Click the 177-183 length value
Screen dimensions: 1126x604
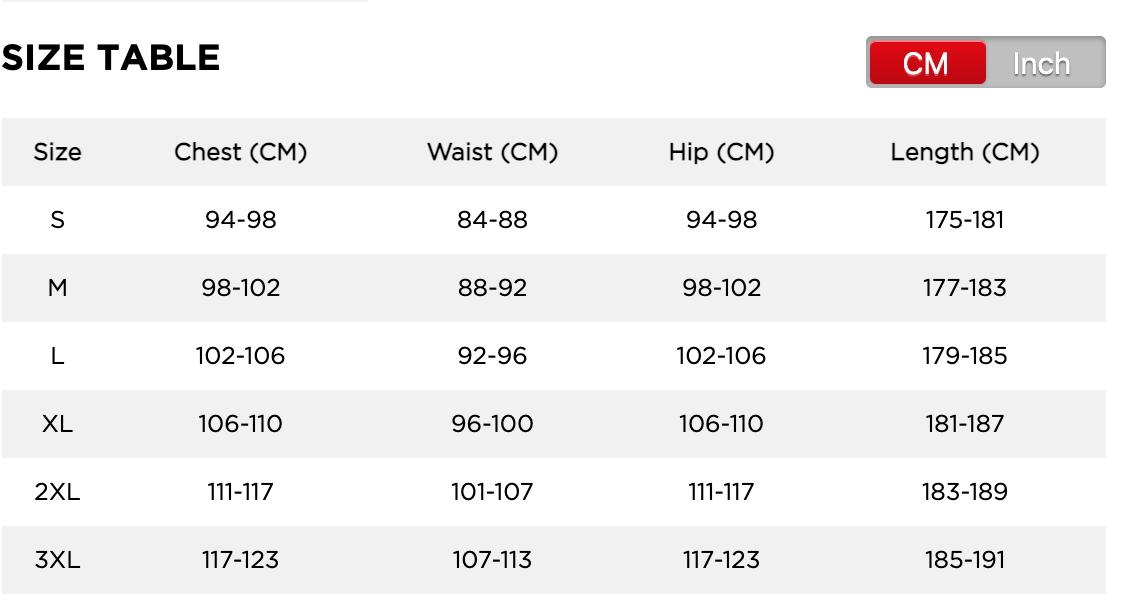tap(965, 288)
